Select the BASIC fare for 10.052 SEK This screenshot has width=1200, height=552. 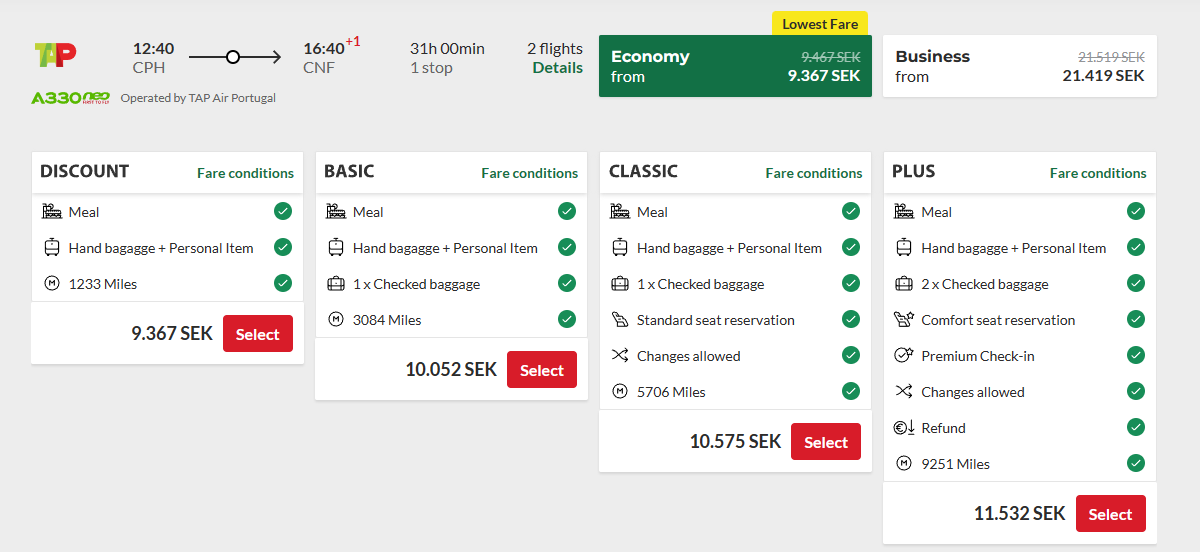(x=542, y=370)
